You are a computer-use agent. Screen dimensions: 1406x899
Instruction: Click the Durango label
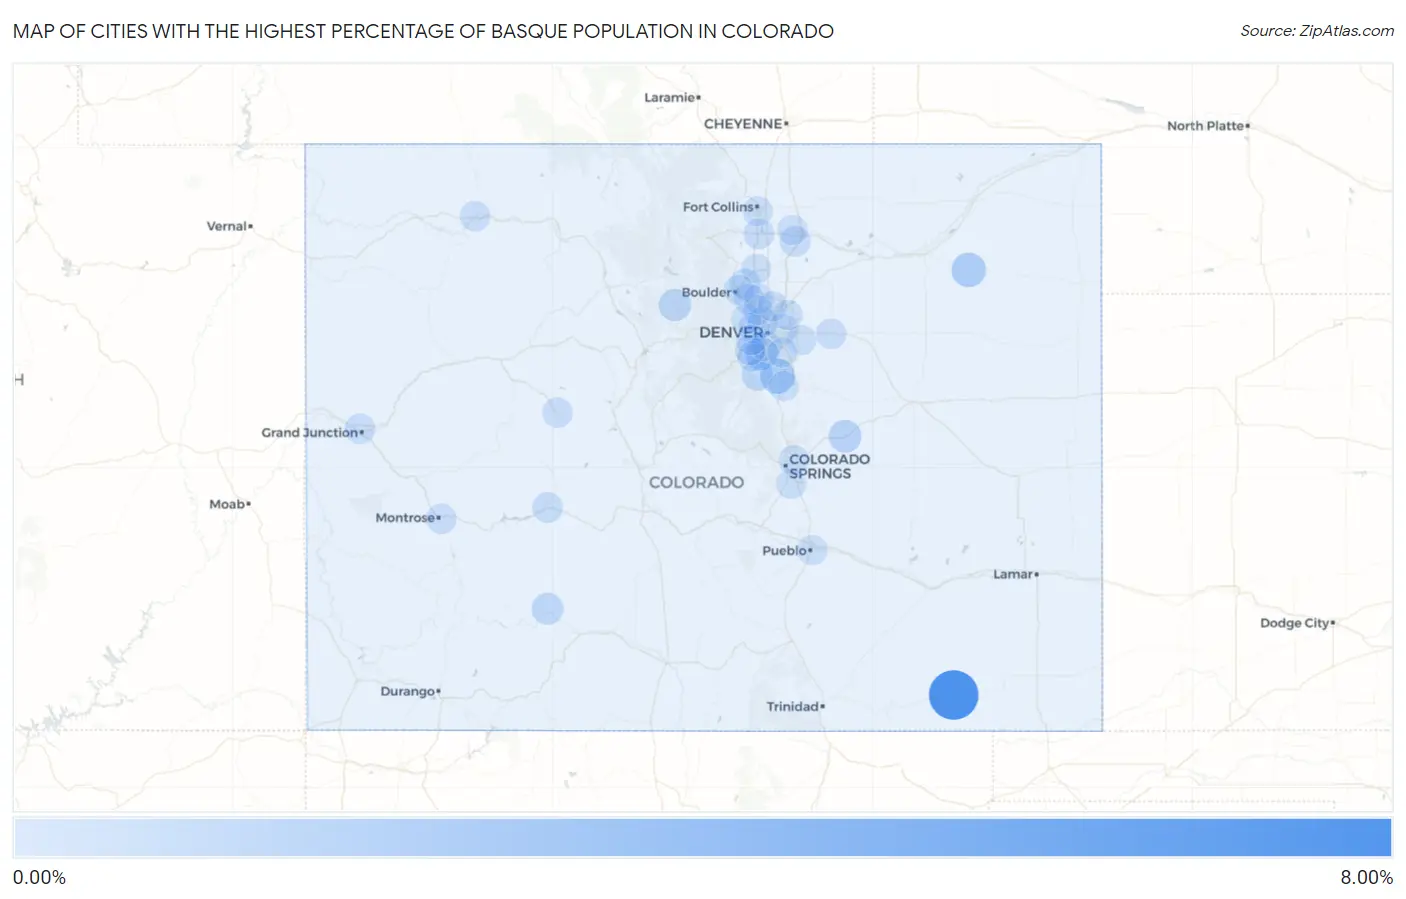(x=407, y=691)
